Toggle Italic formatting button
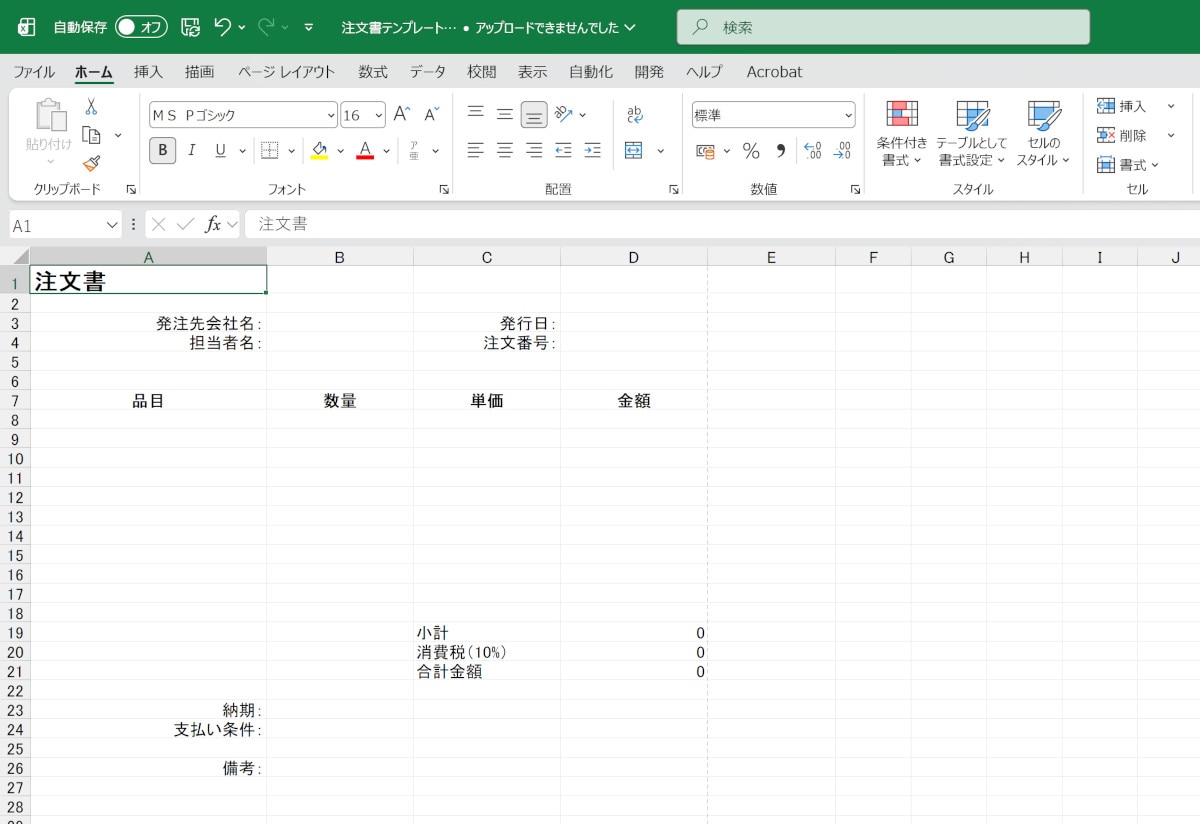The width and height of the screenshot is (1200, 824). [191, 151]
